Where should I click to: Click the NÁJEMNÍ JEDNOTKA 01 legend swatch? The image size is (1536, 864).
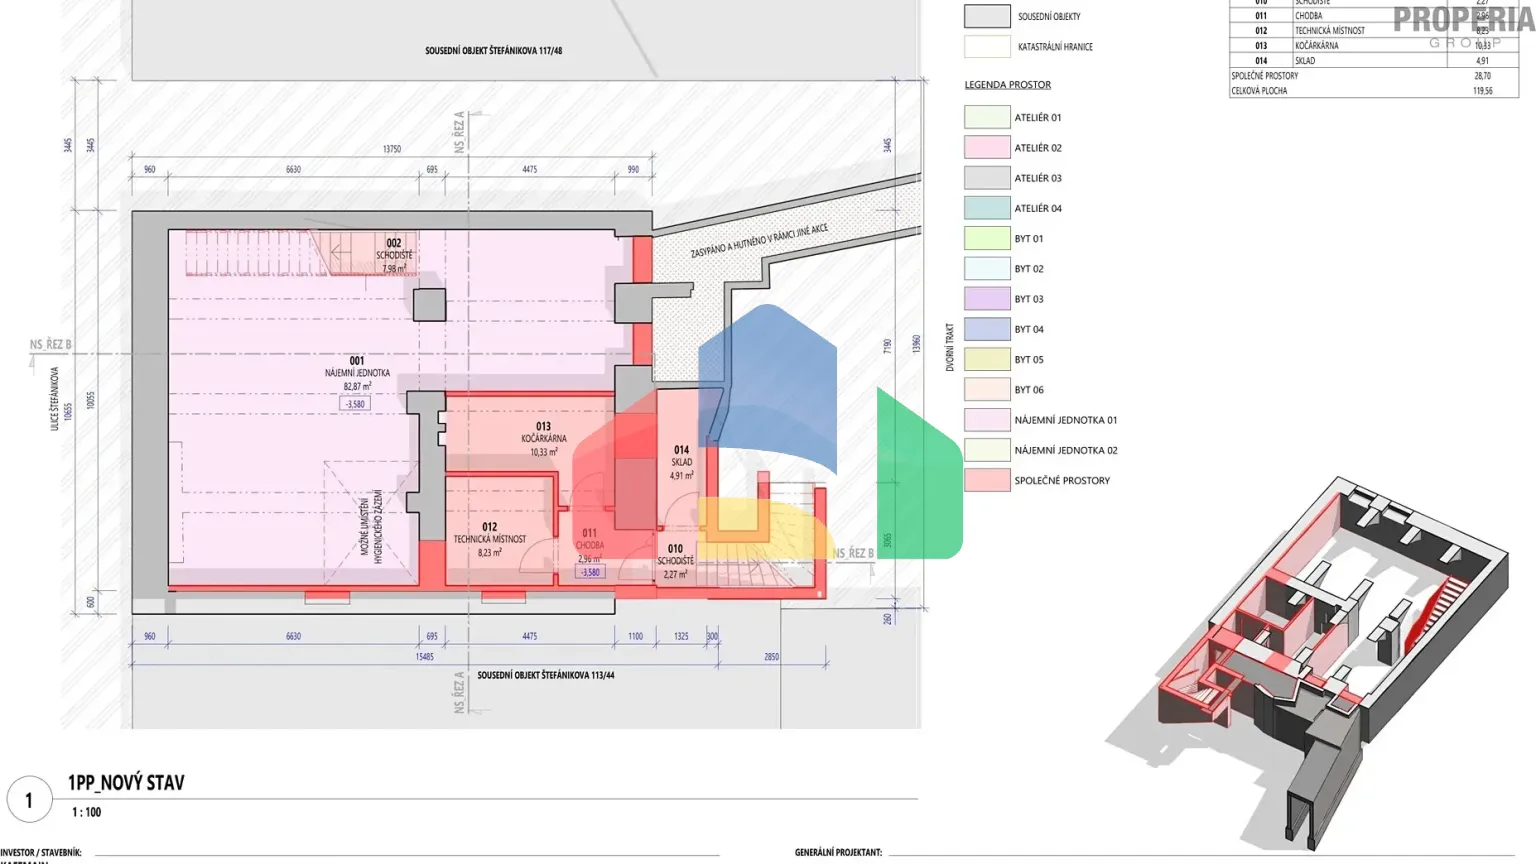click(986, 419)
